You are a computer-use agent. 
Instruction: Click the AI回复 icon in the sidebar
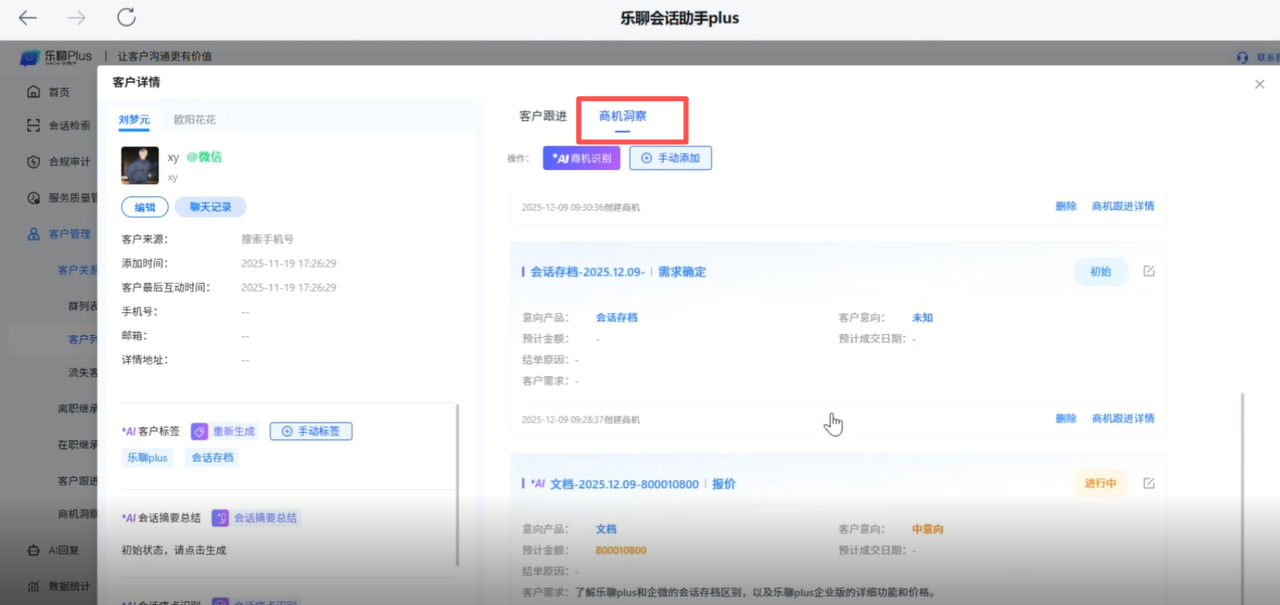(x=34, y=550)
